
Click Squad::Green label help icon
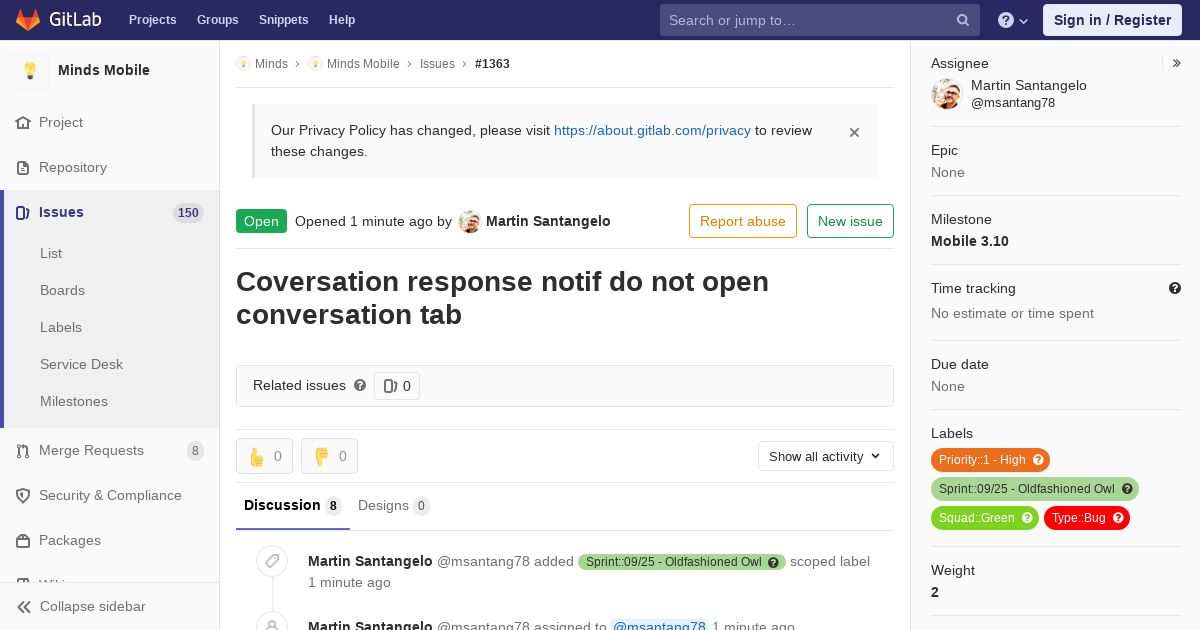[x=1027, y=518]
